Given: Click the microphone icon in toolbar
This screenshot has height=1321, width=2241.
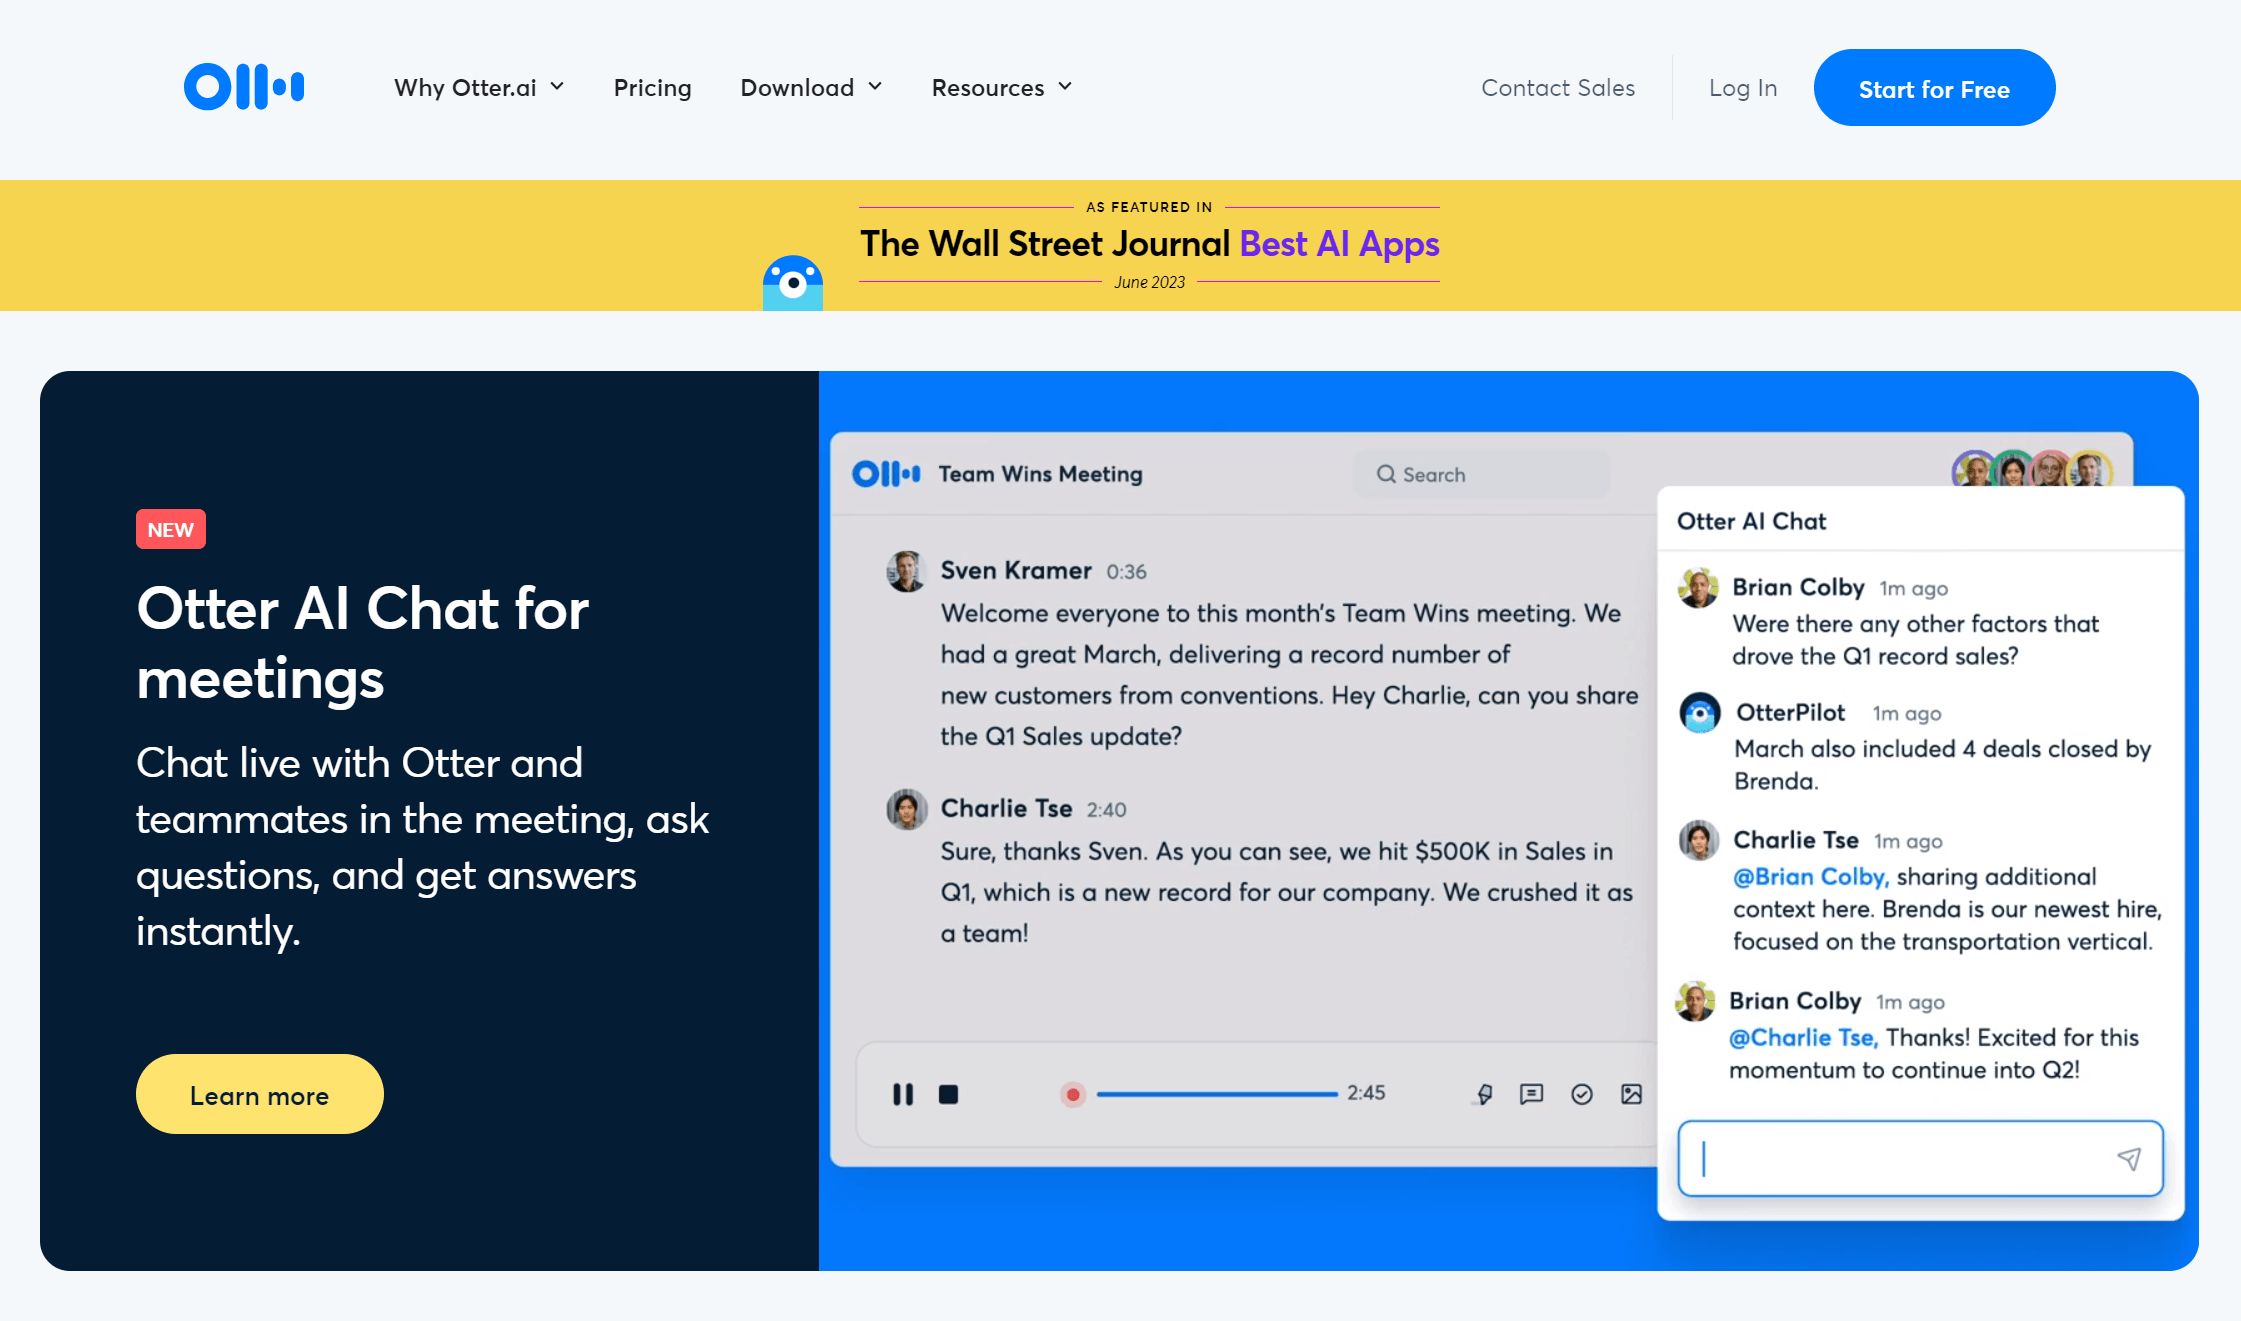Looking at the screenshot, I should point(1480,1095).
